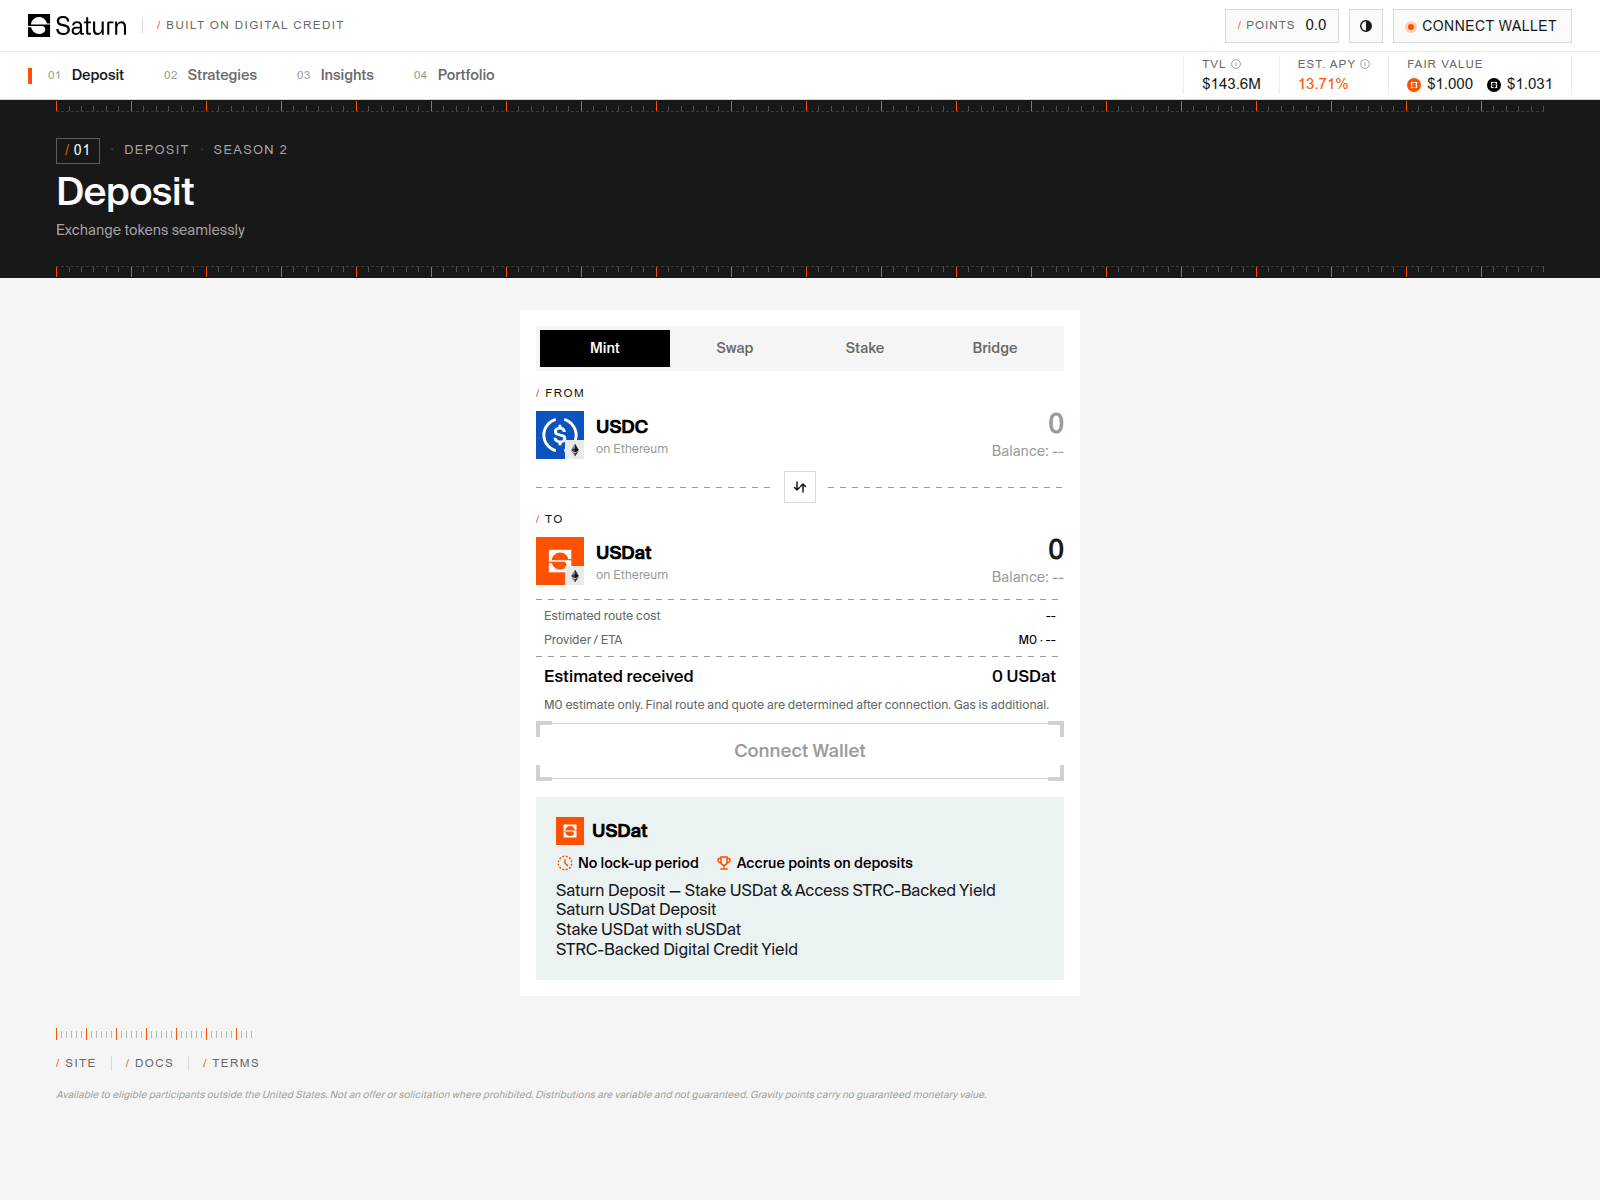Click the 0 USDat estimated received value
The image size is (1600, 1200).
click(1024, 677)
